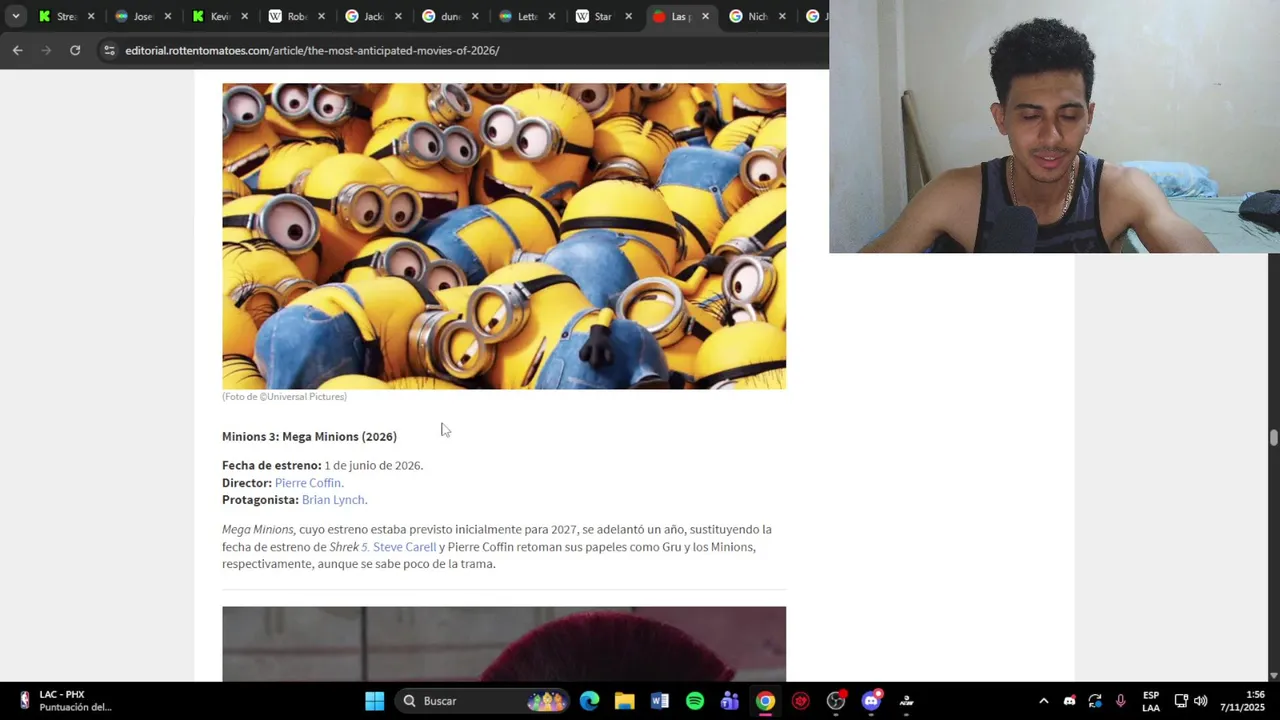Click the Discord tray icon

1069,701
